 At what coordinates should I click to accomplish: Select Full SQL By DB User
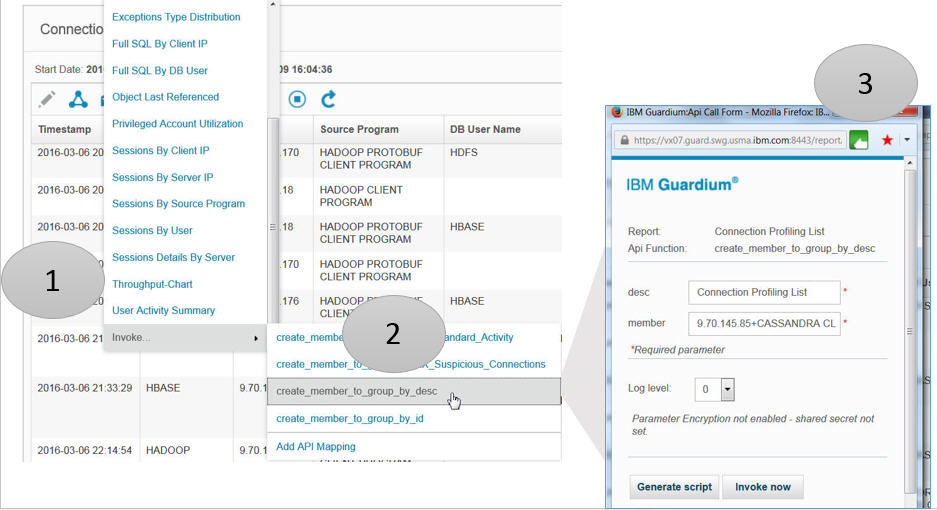click(160, 71)
